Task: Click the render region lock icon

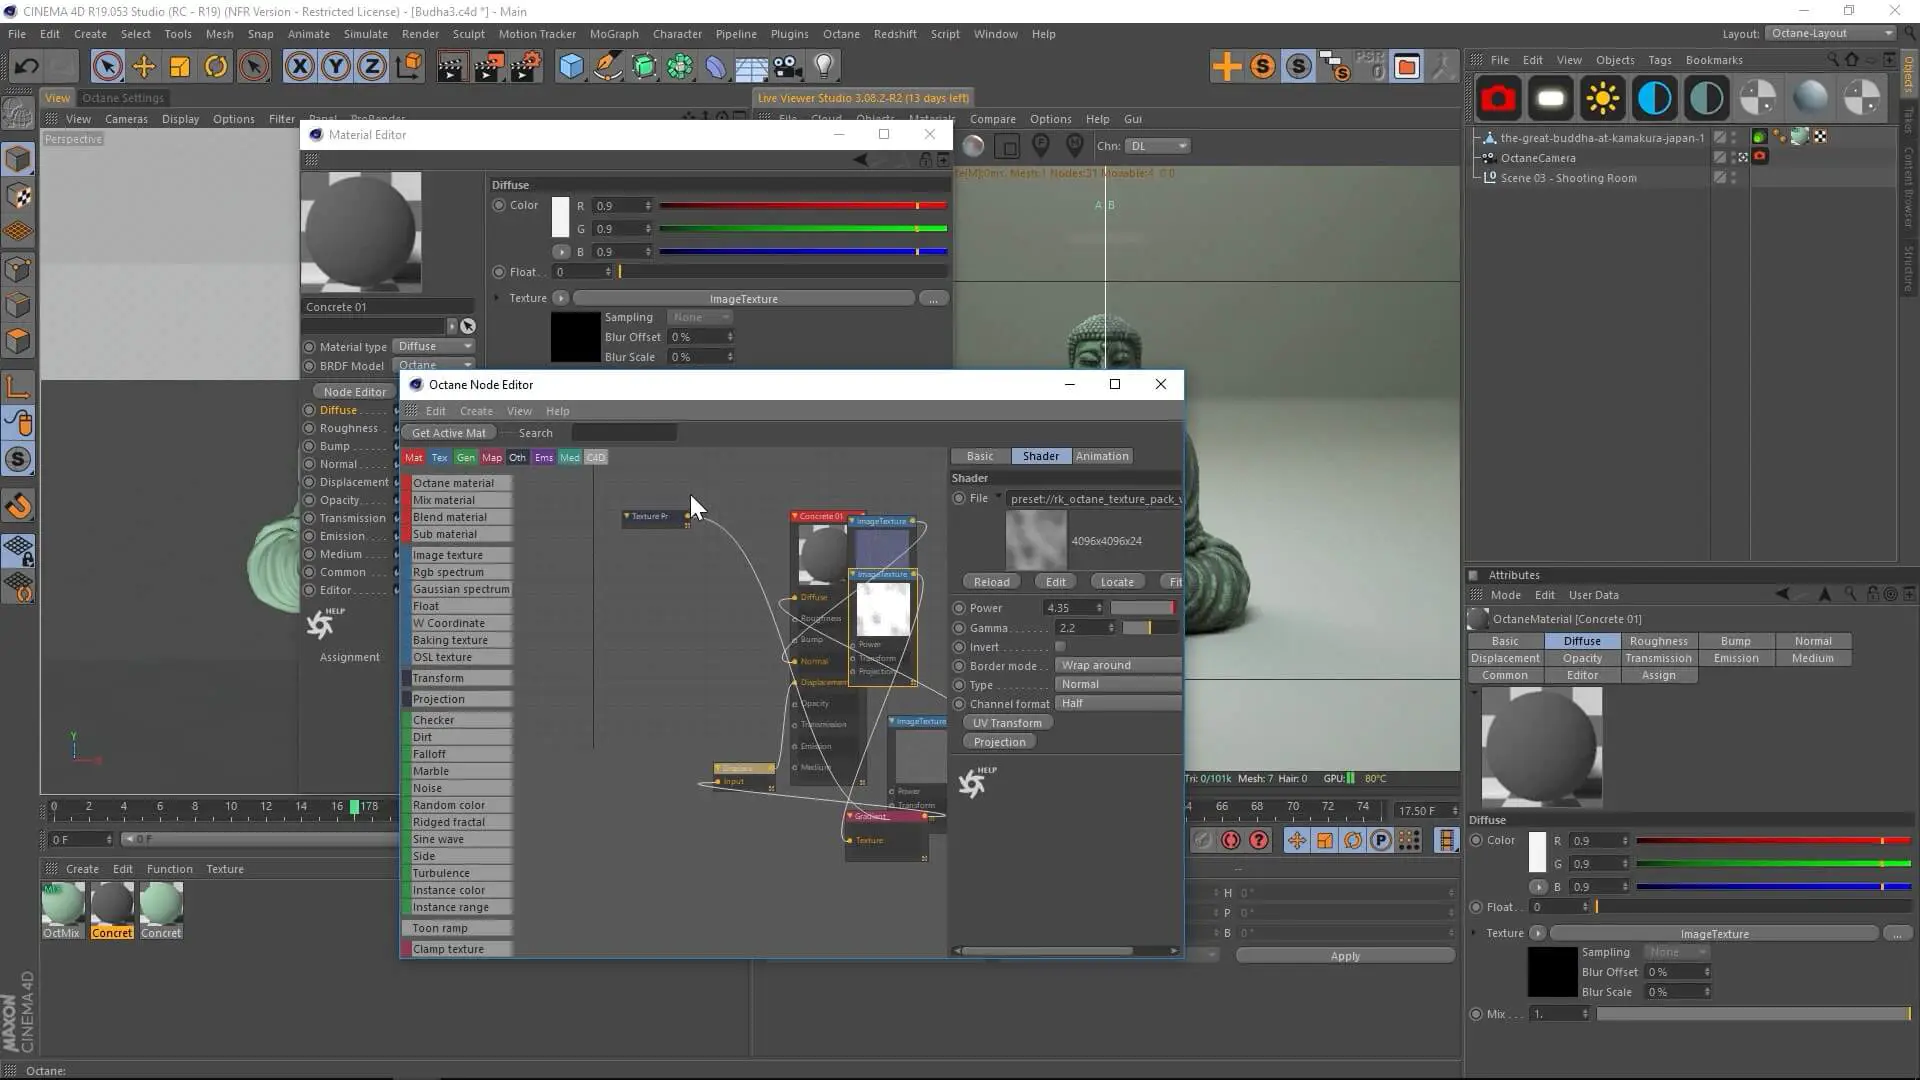Action: pyautogui.click(x=1008, y=146)
